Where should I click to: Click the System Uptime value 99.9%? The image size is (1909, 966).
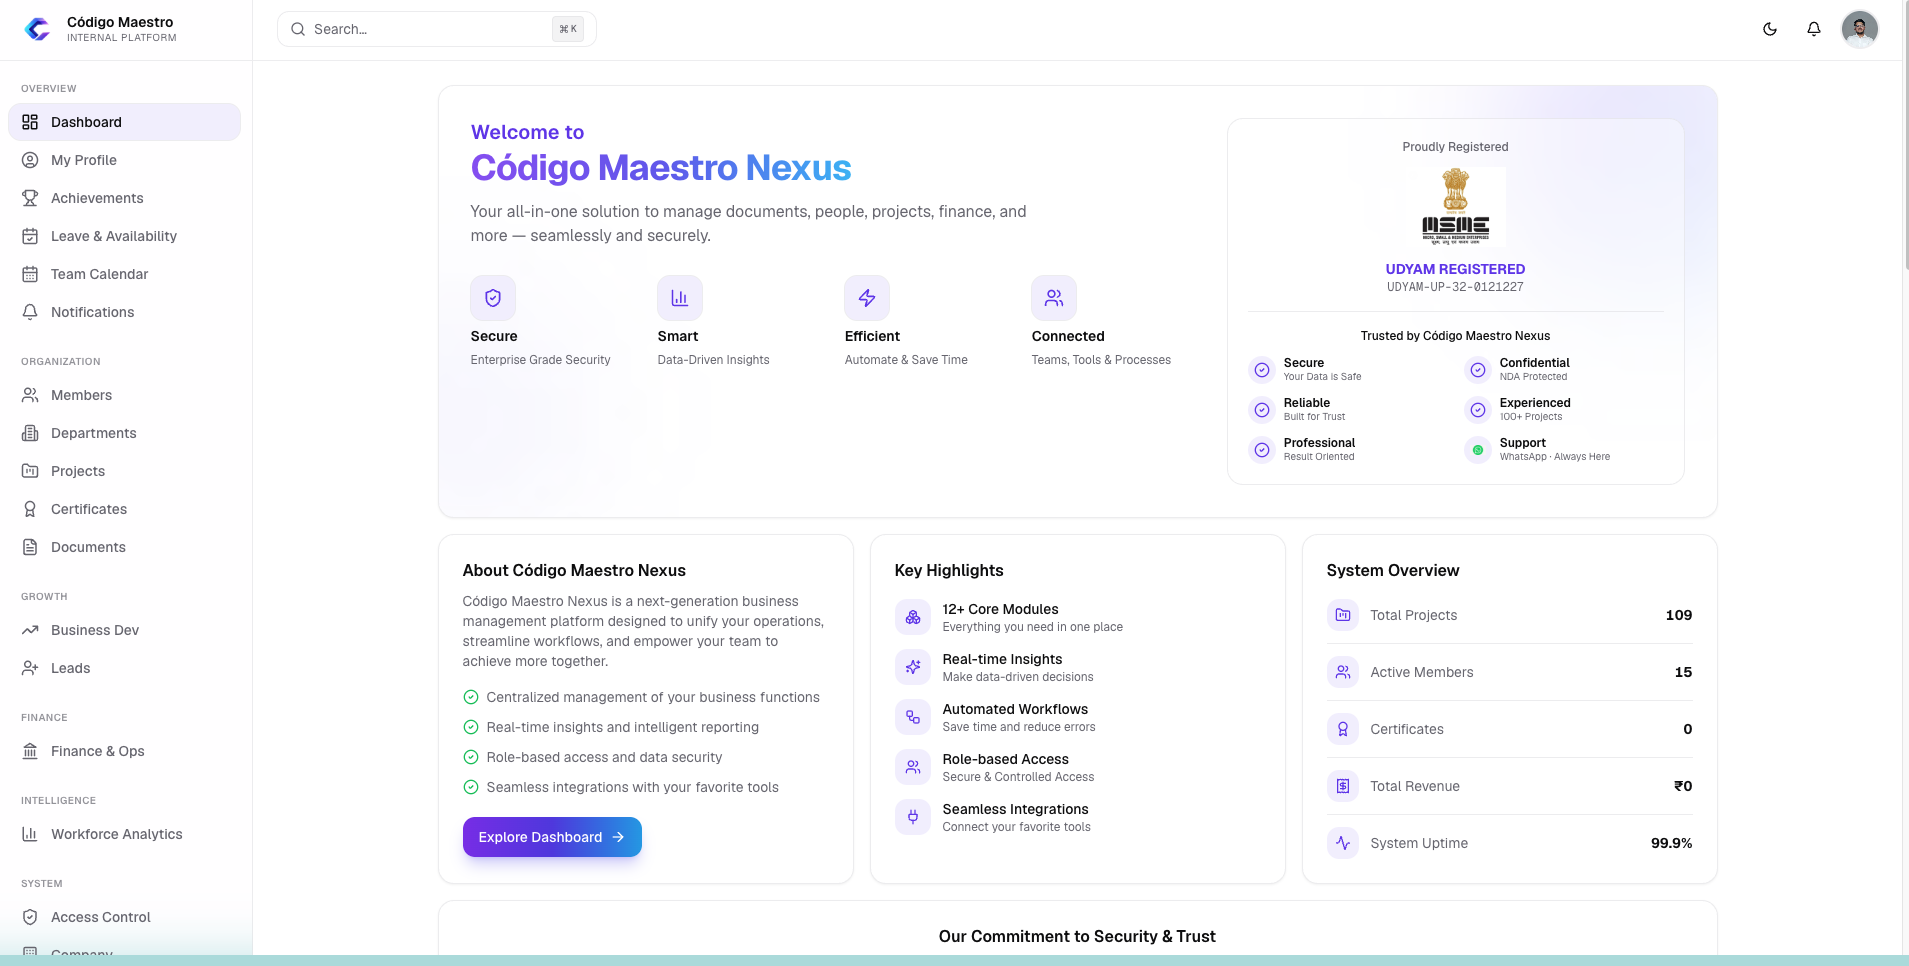[x=1672, y=843]
